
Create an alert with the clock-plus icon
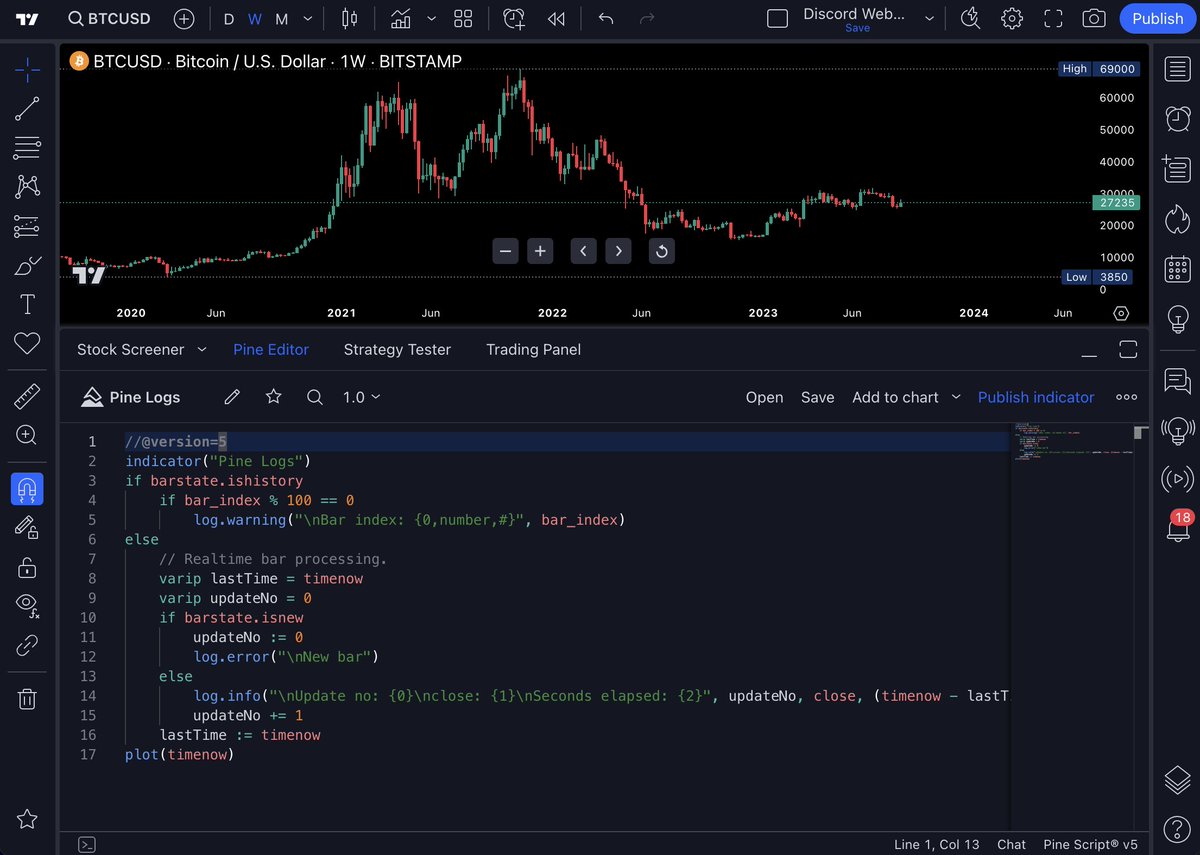[514, 19]
